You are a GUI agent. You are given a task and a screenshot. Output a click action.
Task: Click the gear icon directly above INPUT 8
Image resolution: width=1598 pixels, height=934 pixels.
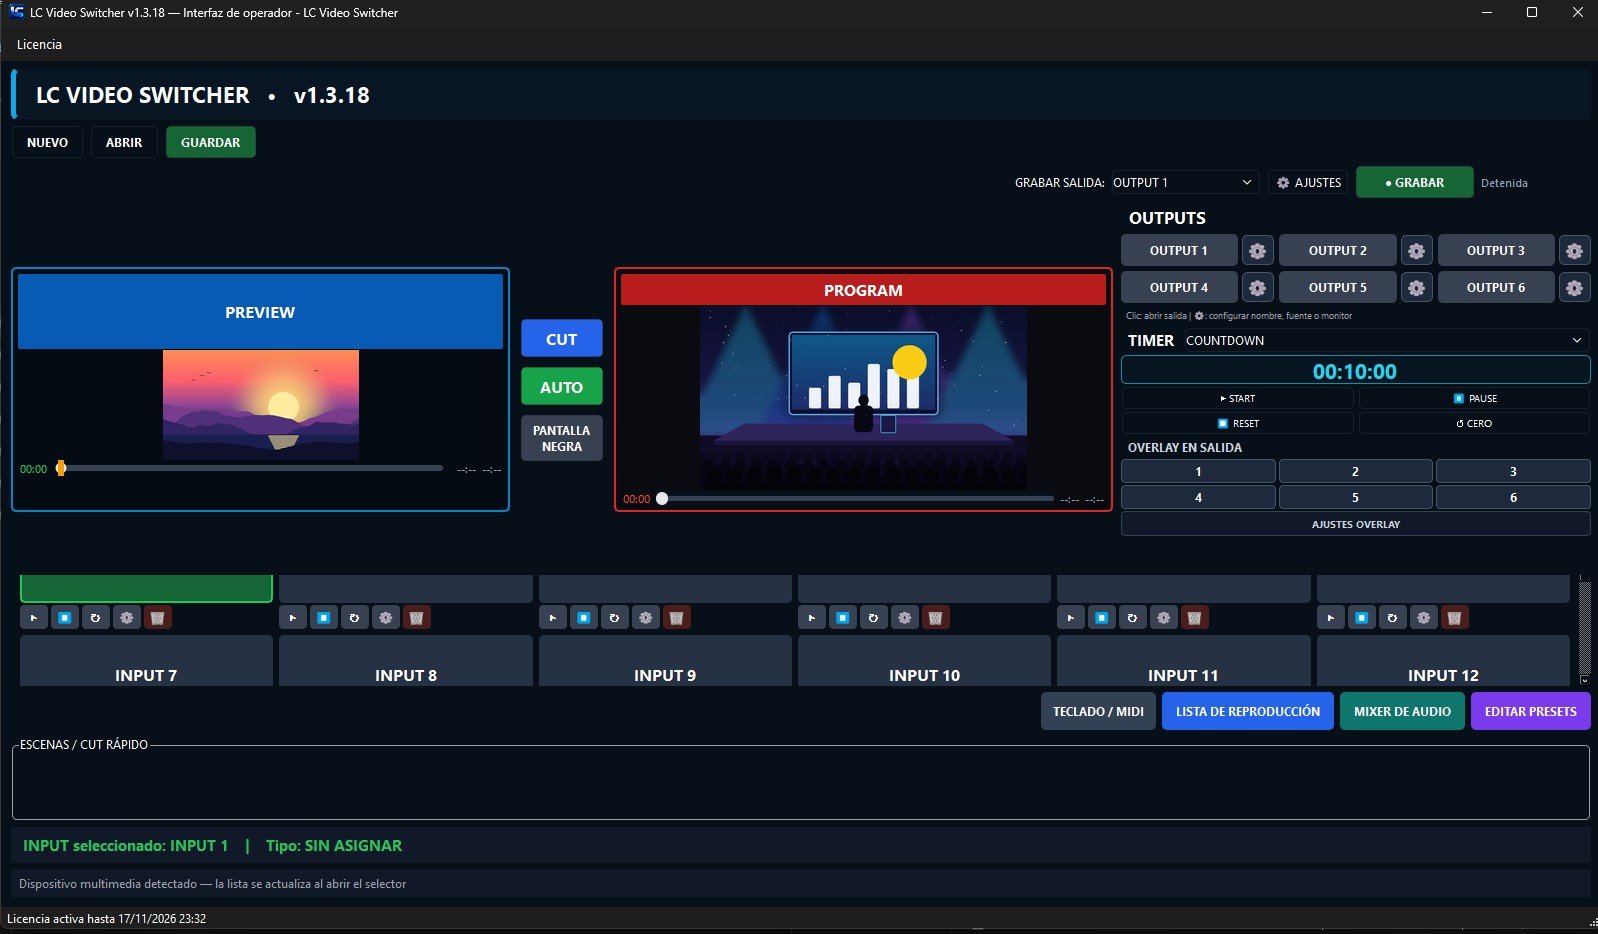pos(385,618)
